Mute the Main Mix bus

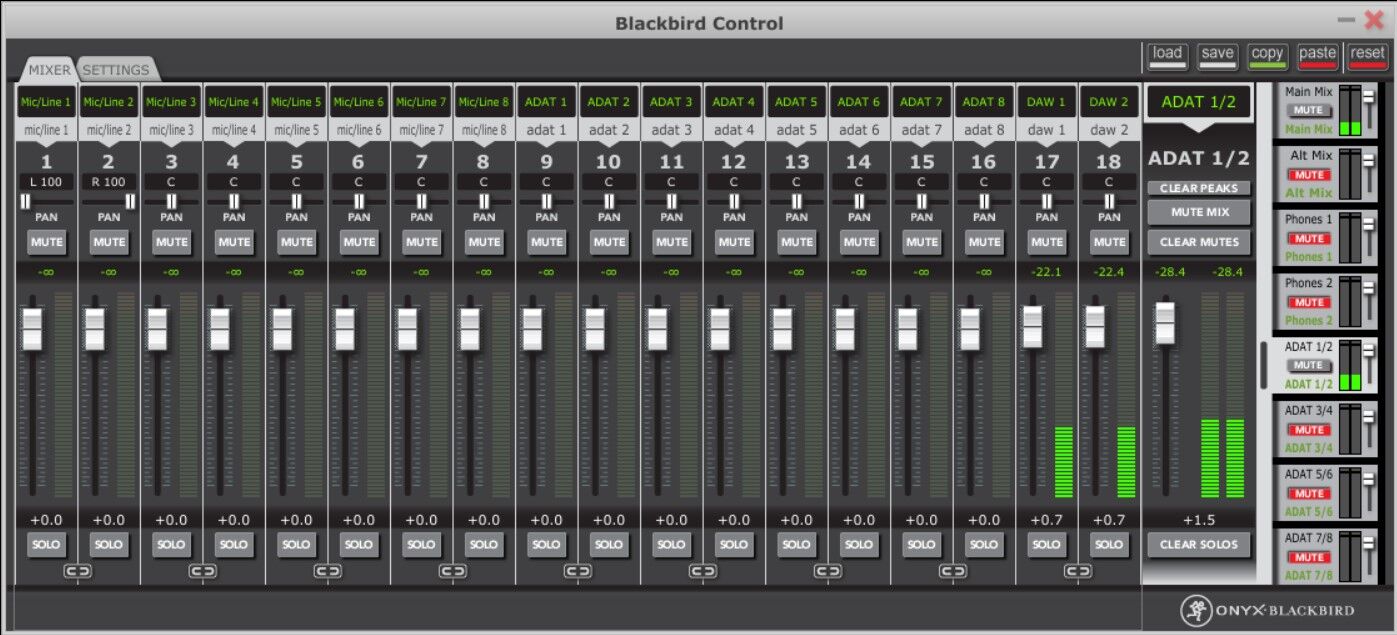click(1309, 111)
